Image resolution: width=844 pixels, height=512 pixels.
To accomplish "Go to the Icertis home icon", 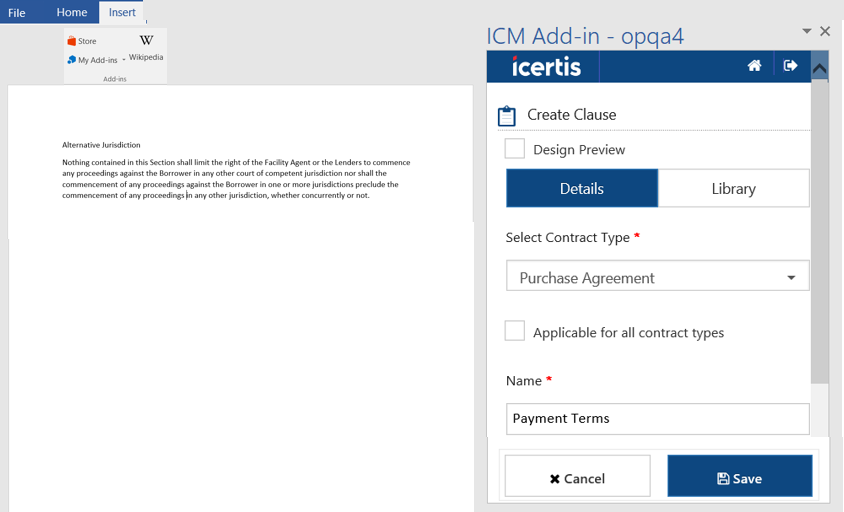I will click(754, 66).
